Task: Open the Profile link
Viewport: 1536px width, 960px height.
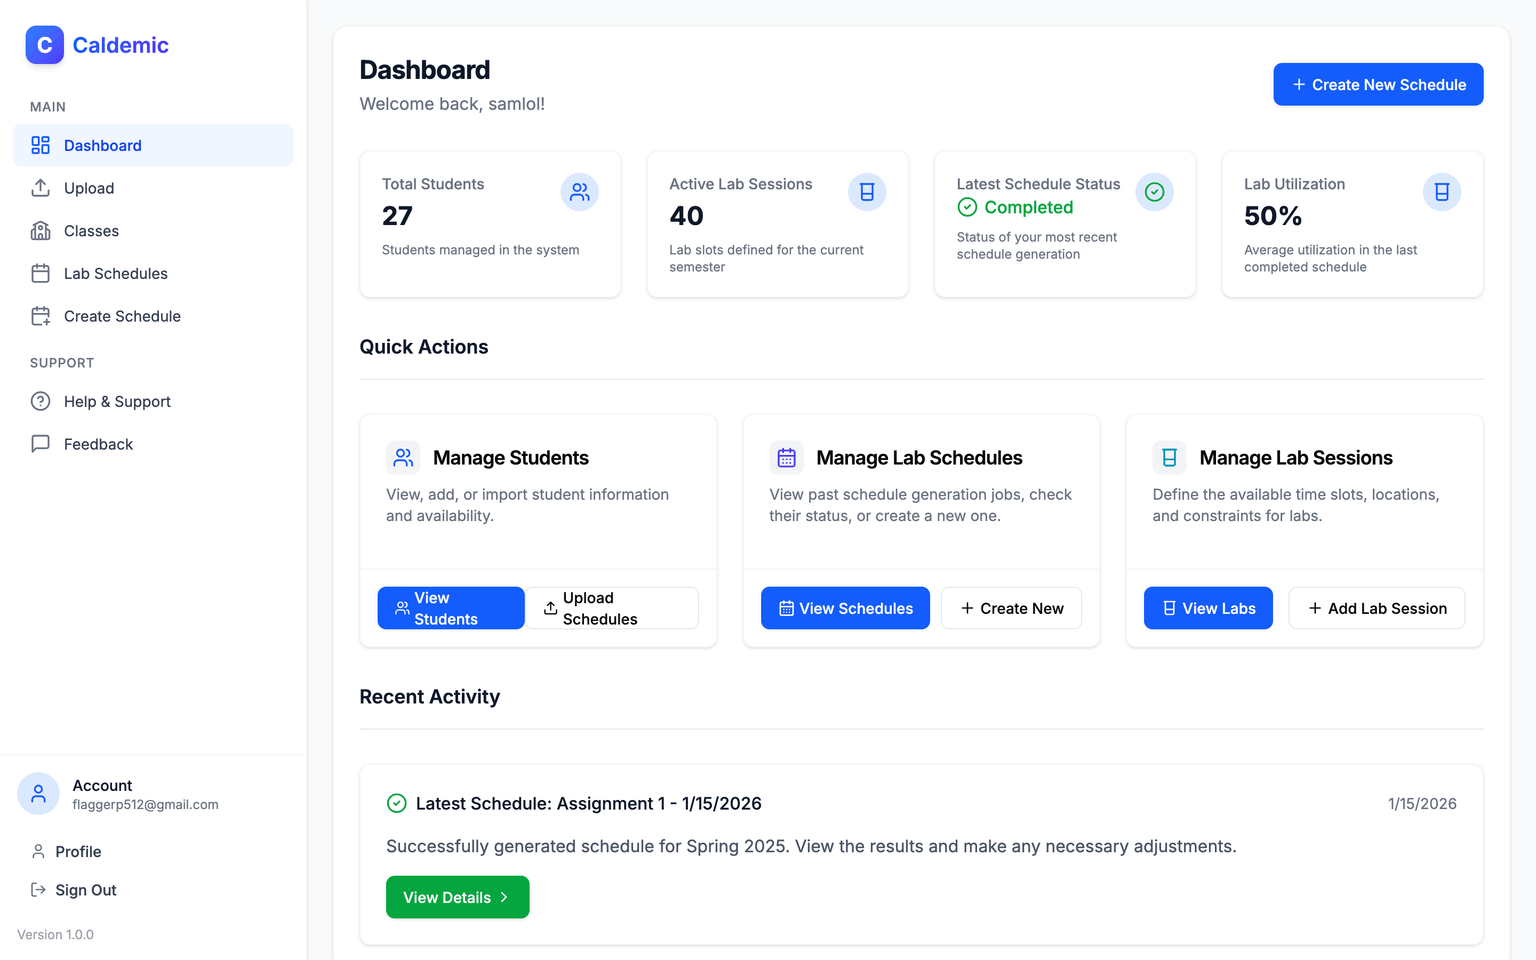Action: (153, 851)
